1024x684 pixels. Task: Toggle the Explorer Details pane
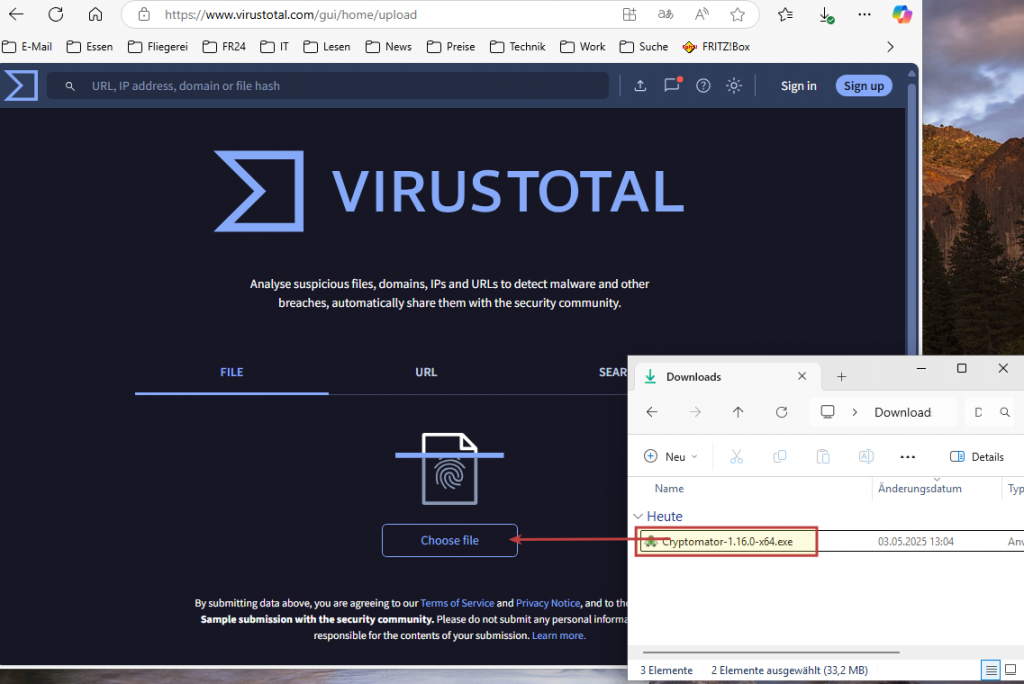point(976,457)
